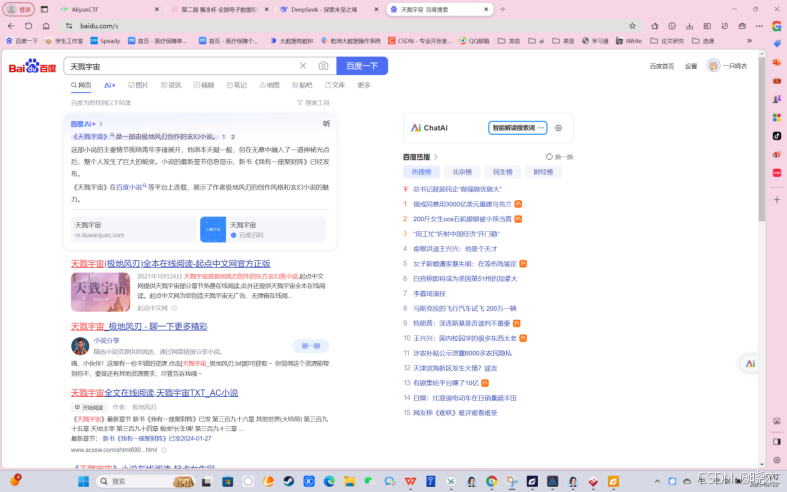The image size is (787, 492).
Task: Click the 听 listen icon in AI answer
Action: [x=326, y=124]
